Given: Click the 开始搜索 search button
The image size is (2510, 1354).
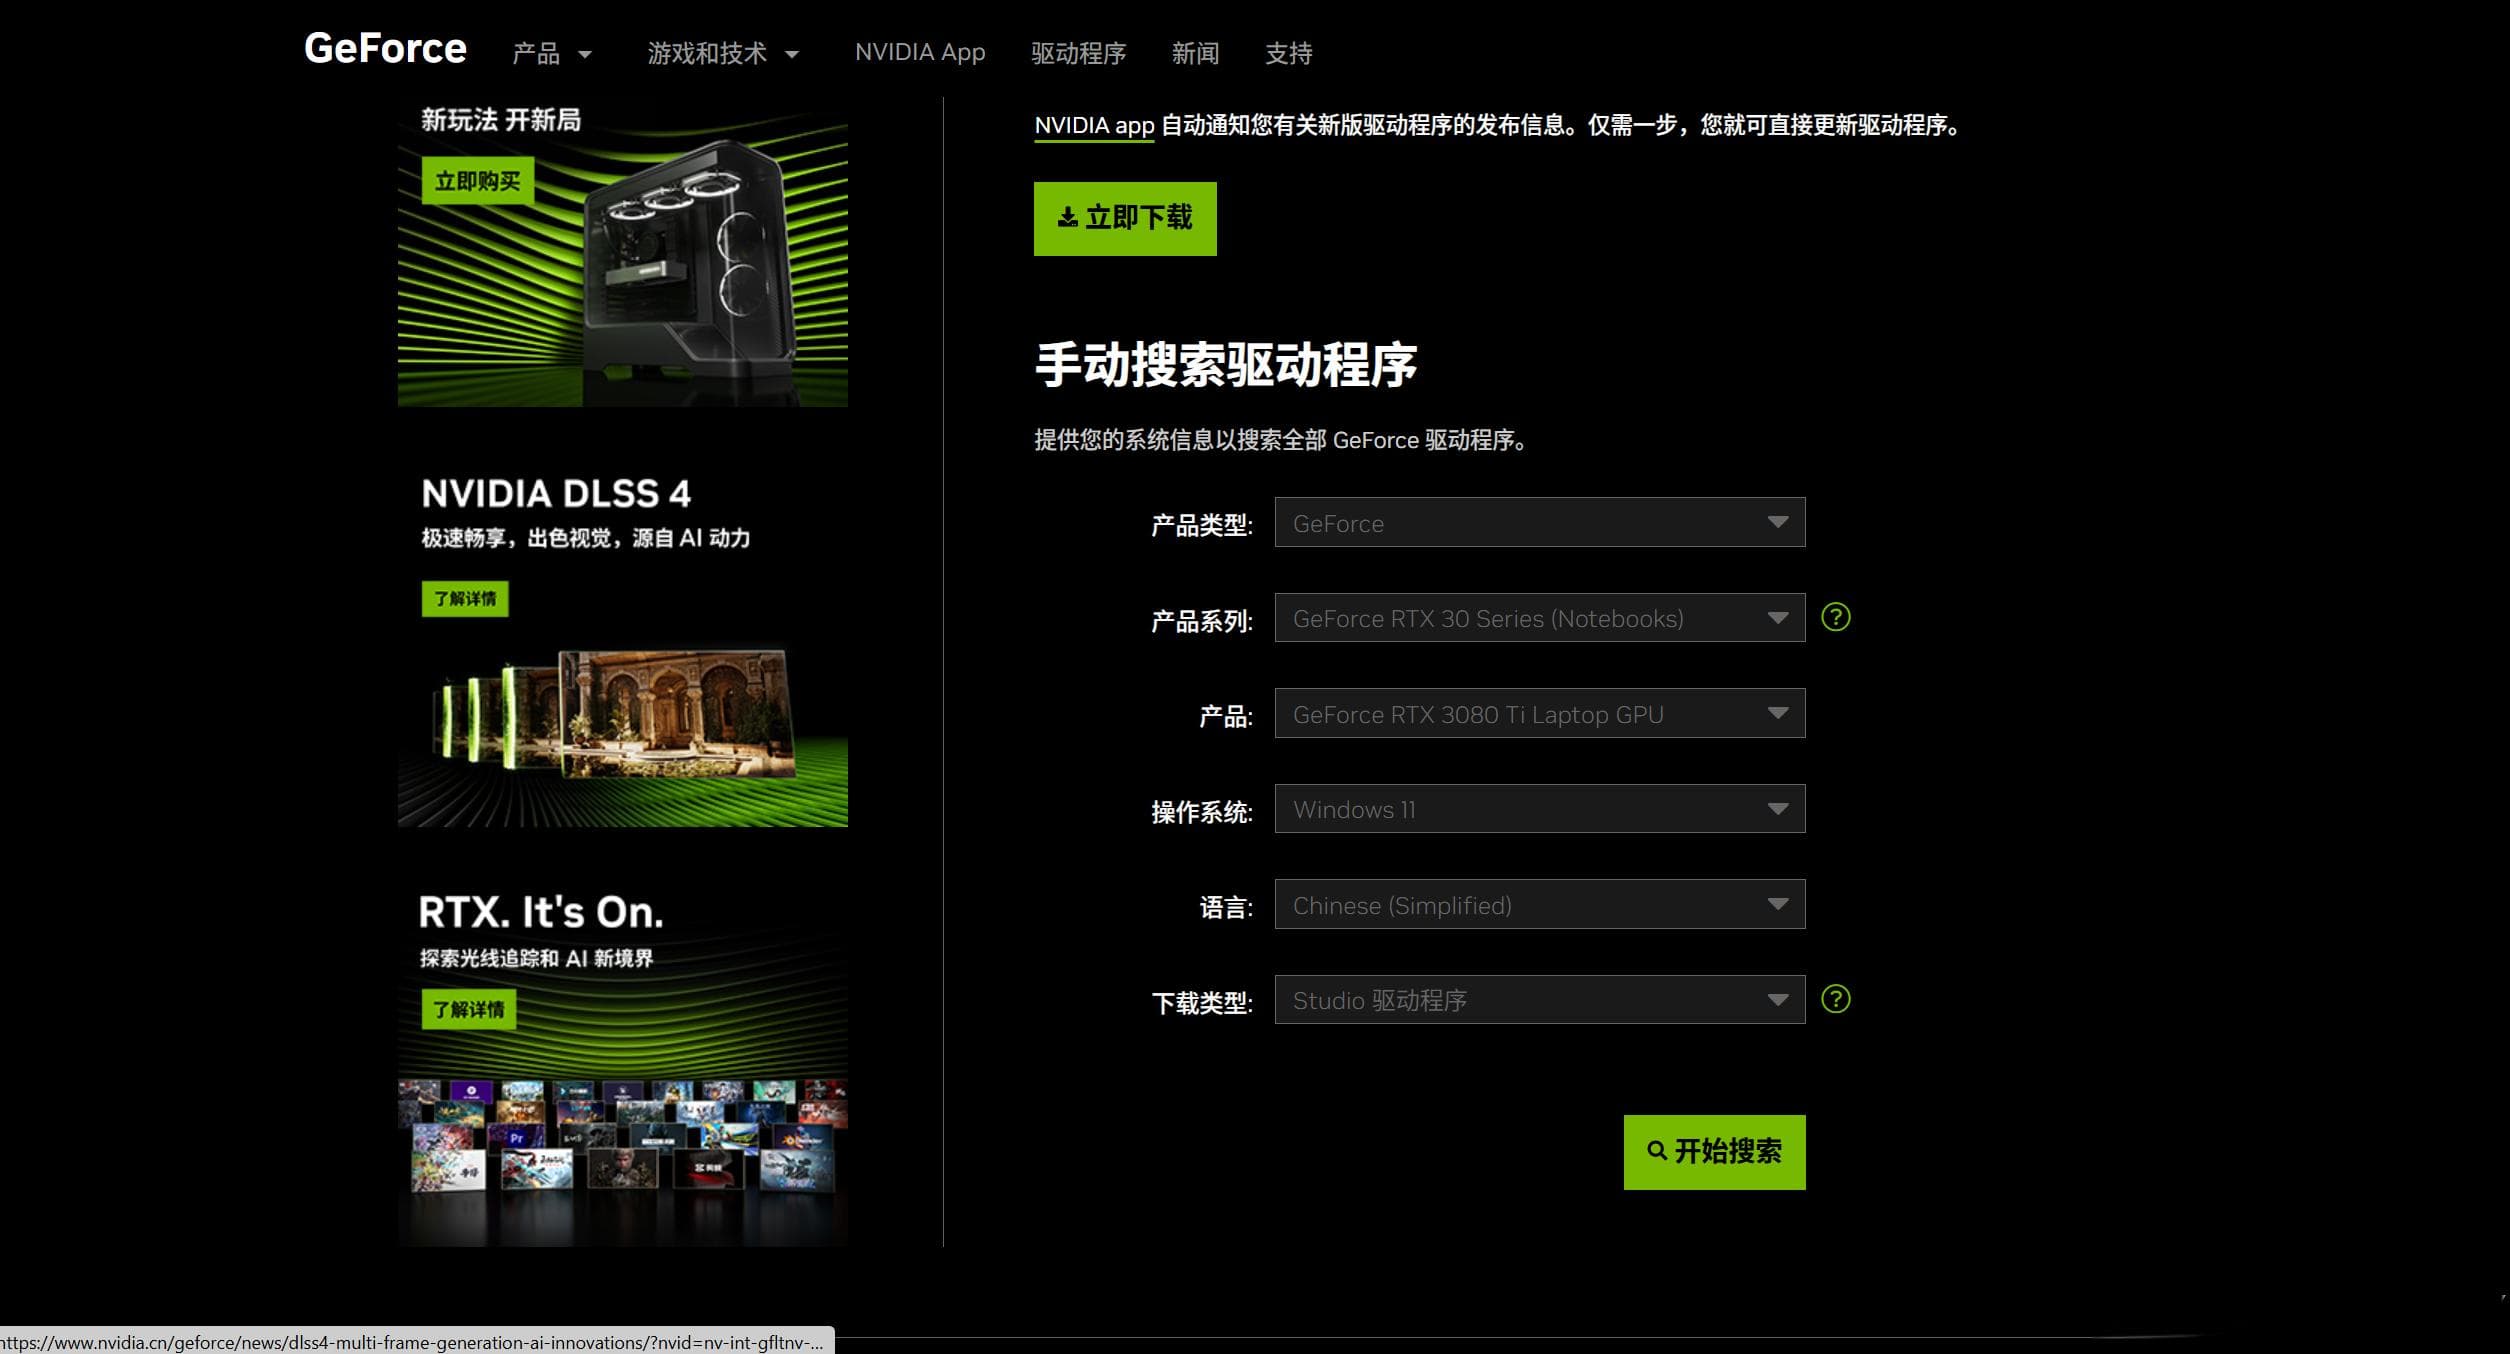Looking at the screenshot, I should (1715, 1152).
